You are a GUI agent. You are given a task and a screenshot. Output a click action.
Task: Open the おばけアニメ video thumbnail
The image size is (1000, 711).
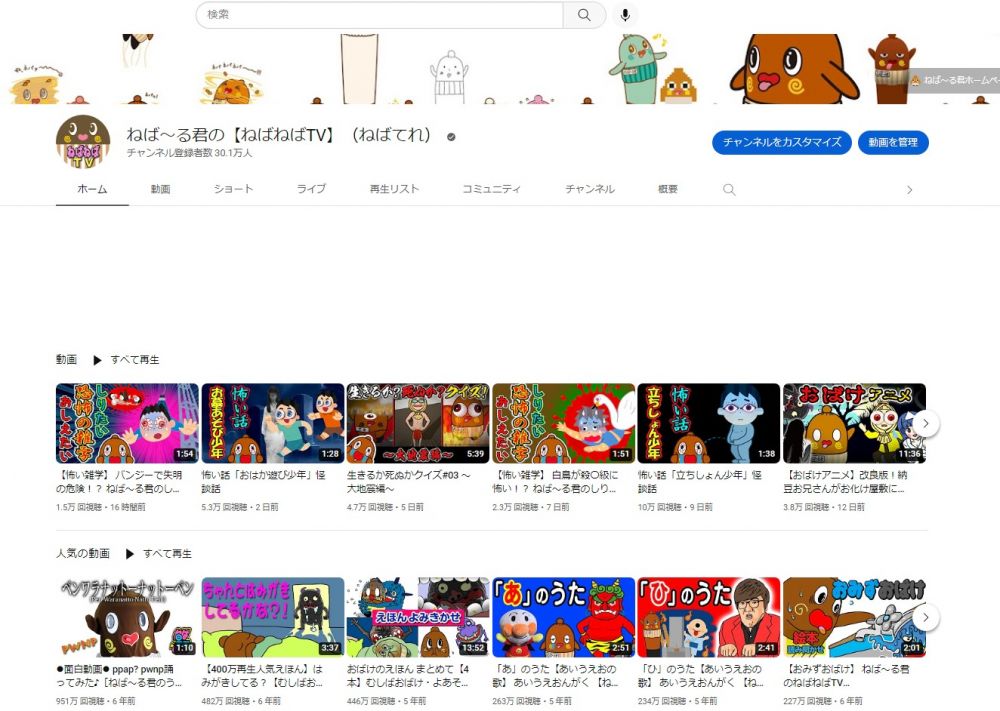(x=855, y=423)
